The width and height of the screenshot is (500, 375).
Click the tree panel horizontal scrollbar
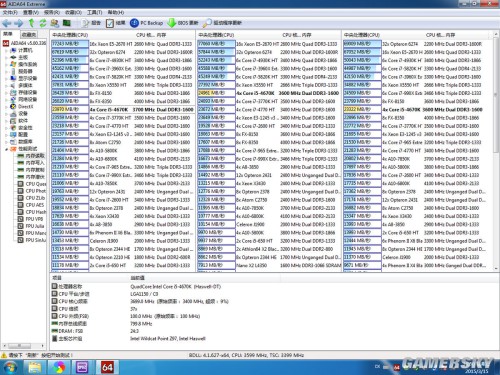click(x=24, y=345)
